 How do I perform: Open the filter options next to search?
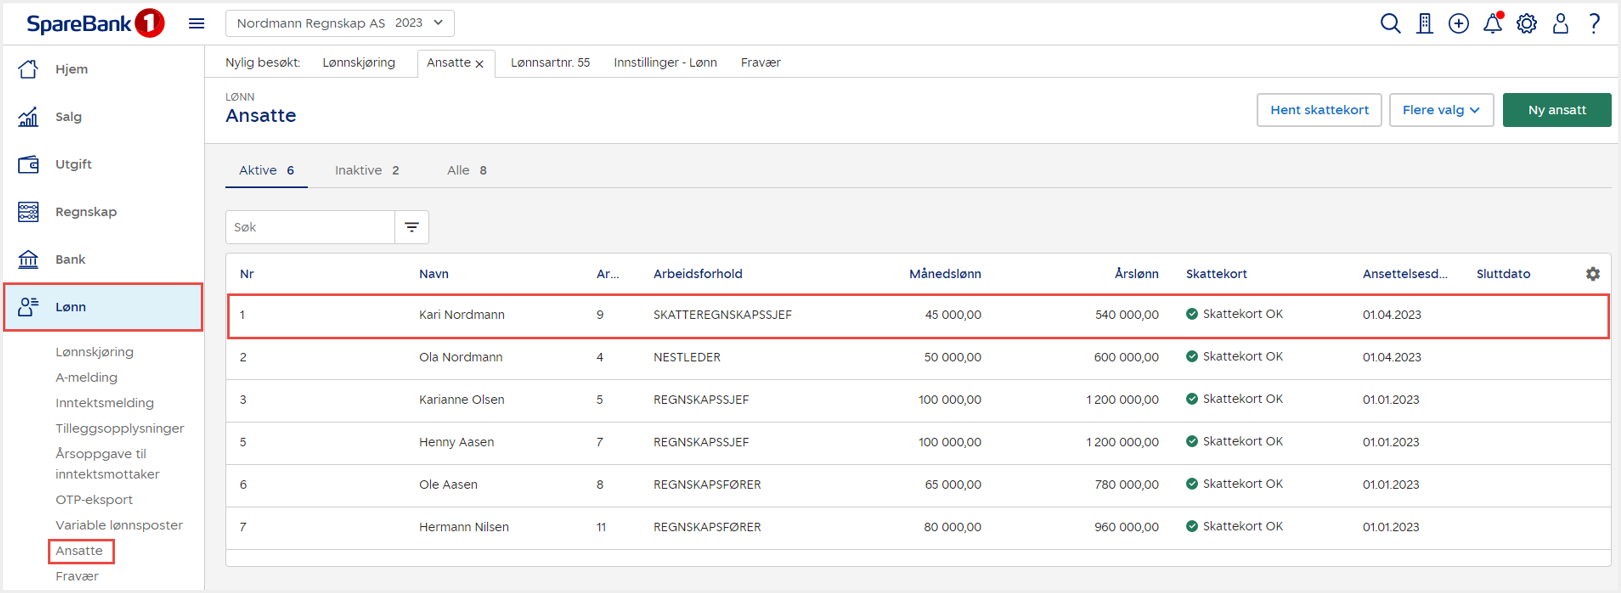tap(412, 227)
